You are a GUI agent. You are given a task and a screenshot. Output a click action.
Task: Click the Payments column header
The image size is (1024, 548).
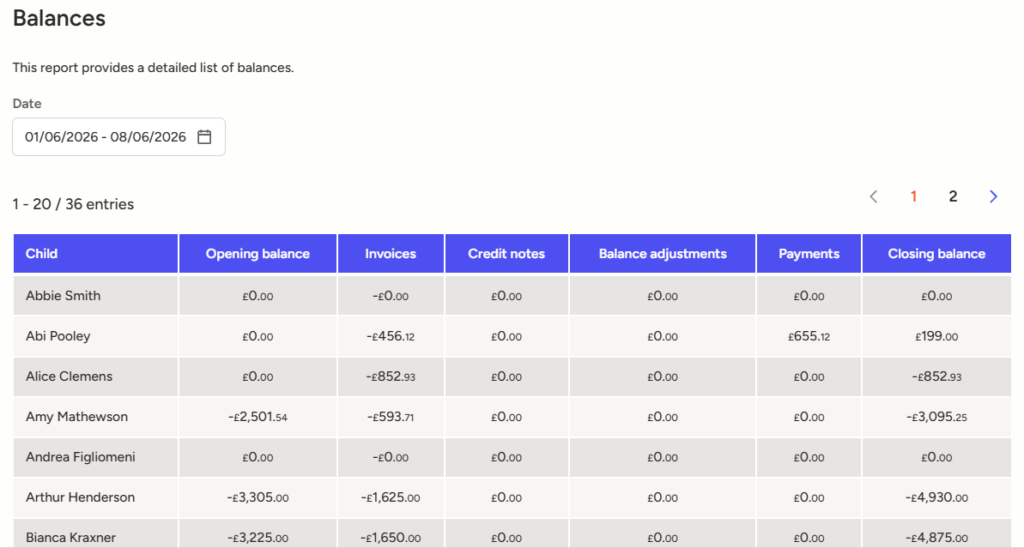click(x=809, y=253)
